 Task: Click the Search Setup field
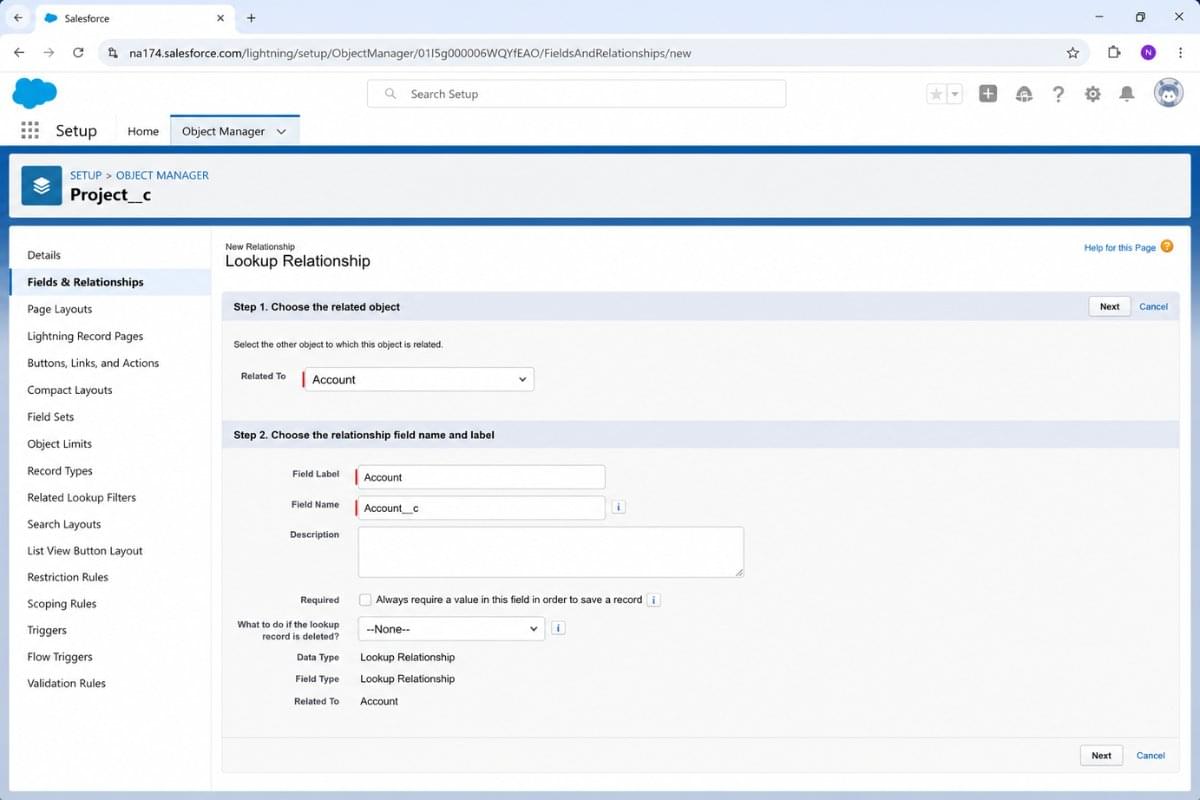pyautogui.click(x=577, y=94)
